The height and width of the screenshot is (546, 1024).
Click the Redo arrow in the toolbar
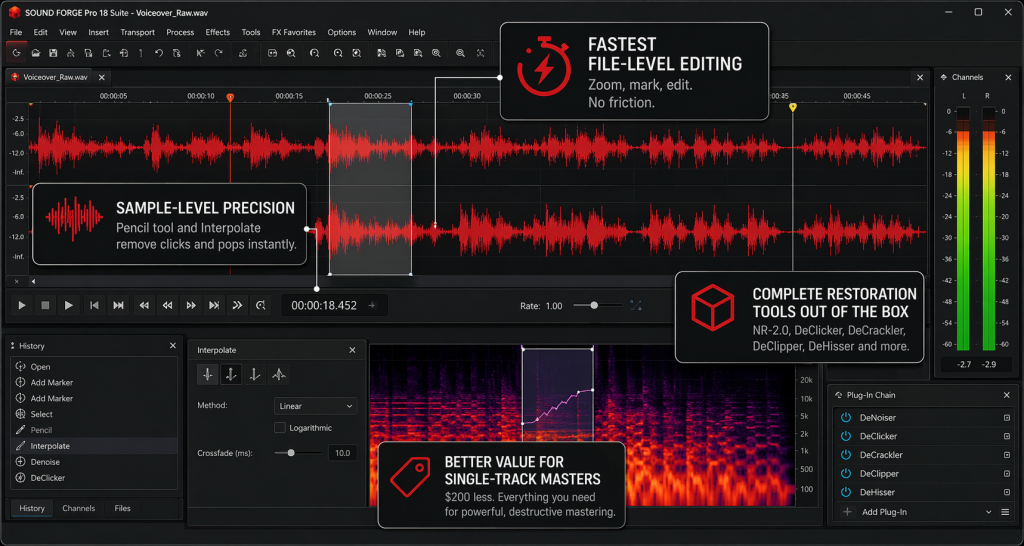(x=219, y=53)
